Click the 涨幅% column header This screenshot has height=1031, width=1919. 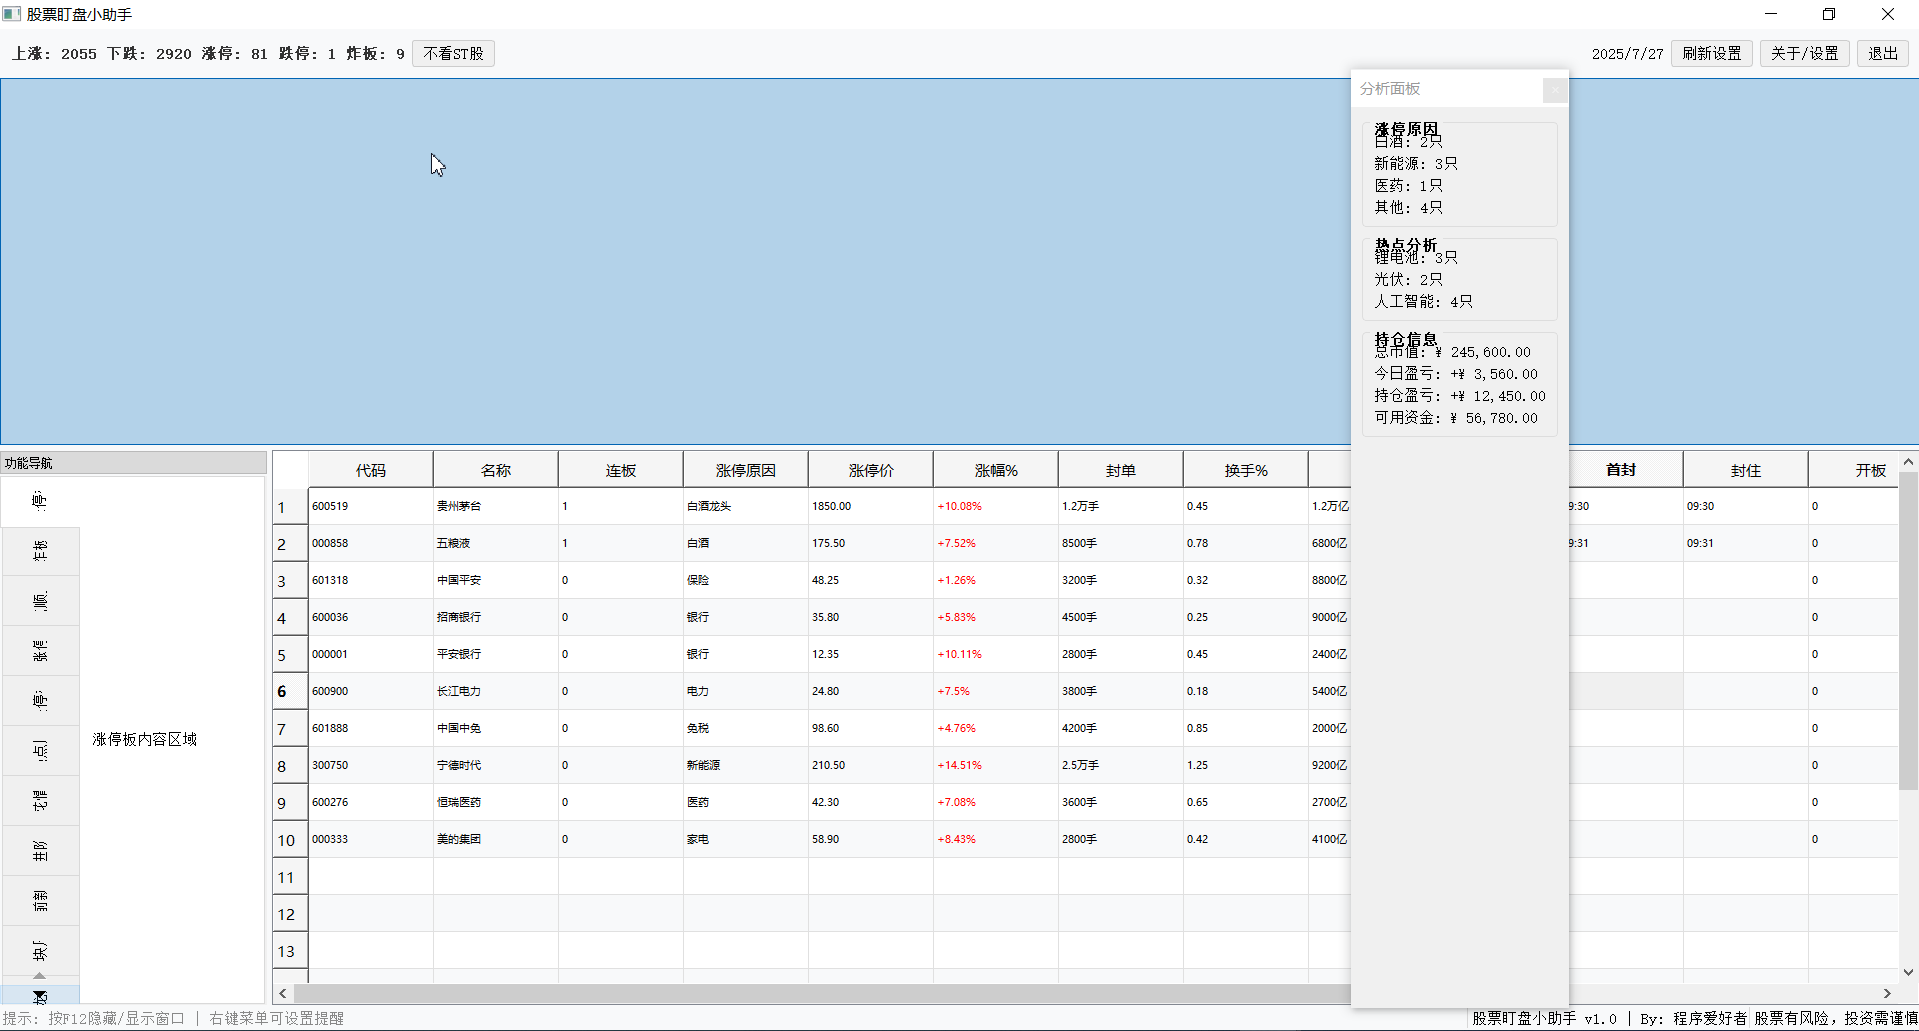tap(995, 470)
